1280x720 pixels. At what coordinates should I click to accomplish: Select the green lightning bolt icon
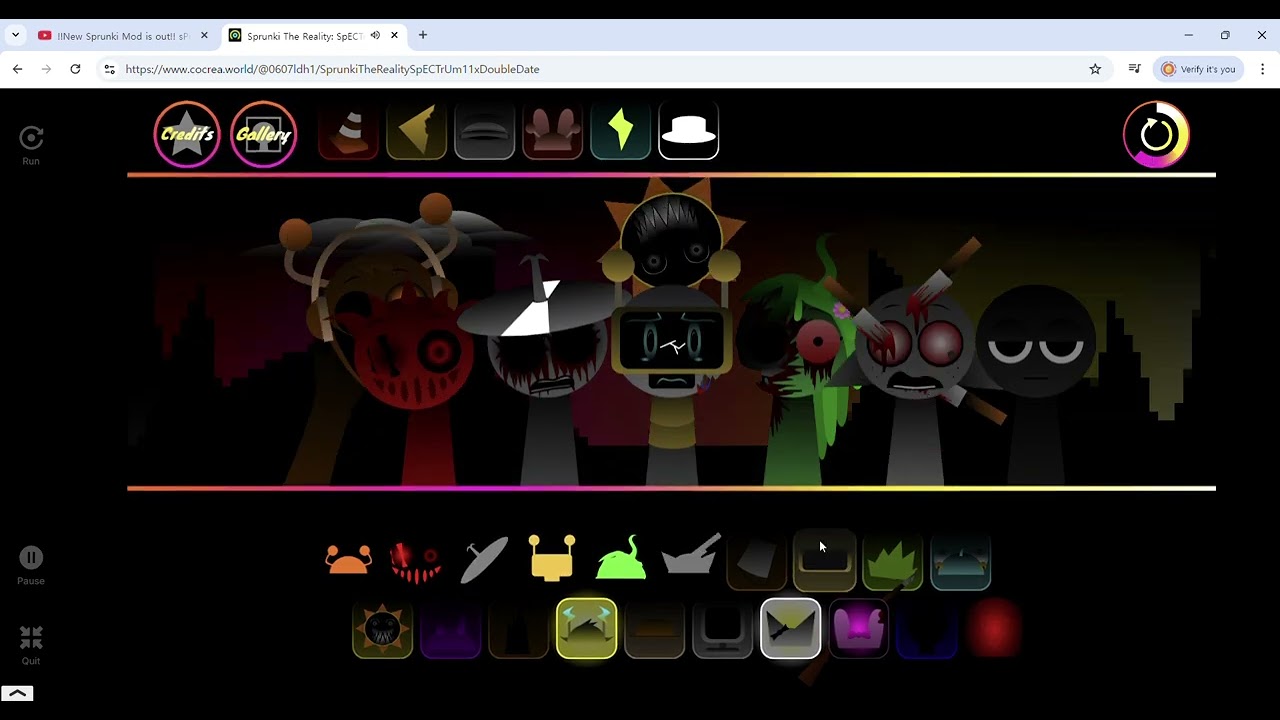pos(620,131)
